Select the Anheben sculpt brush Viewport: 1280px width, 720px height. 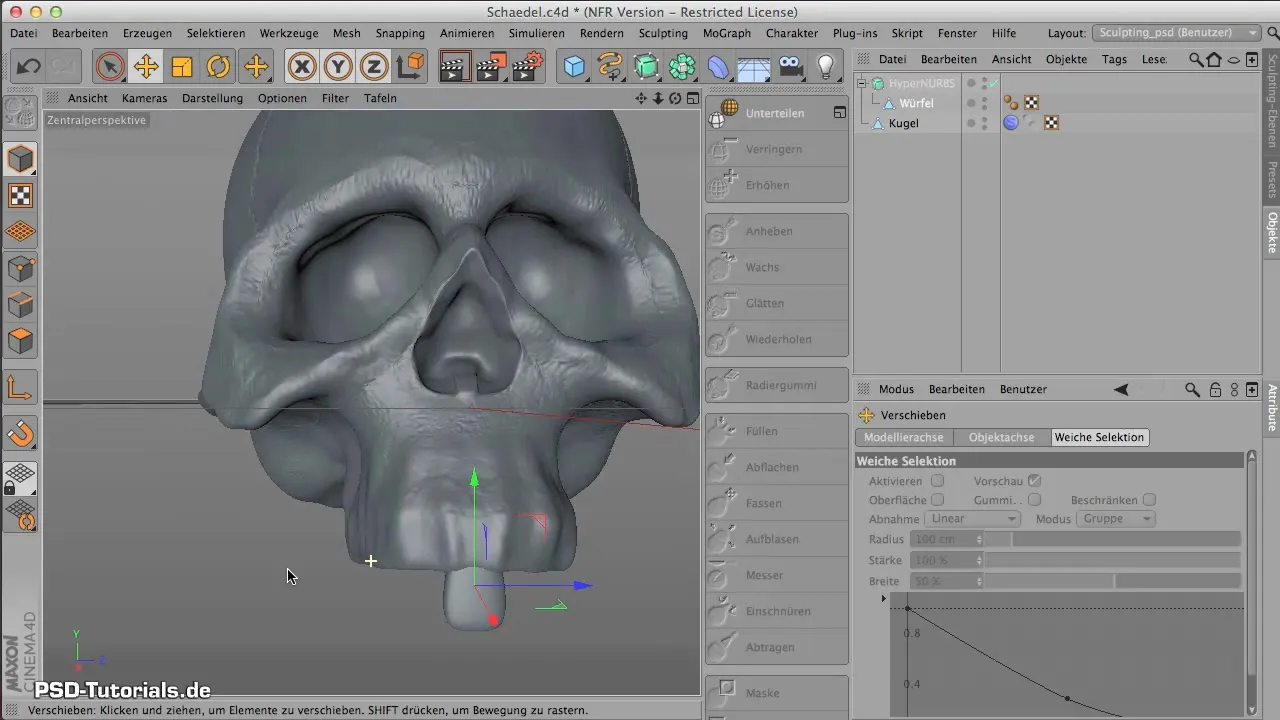click(x=777, y=231)
